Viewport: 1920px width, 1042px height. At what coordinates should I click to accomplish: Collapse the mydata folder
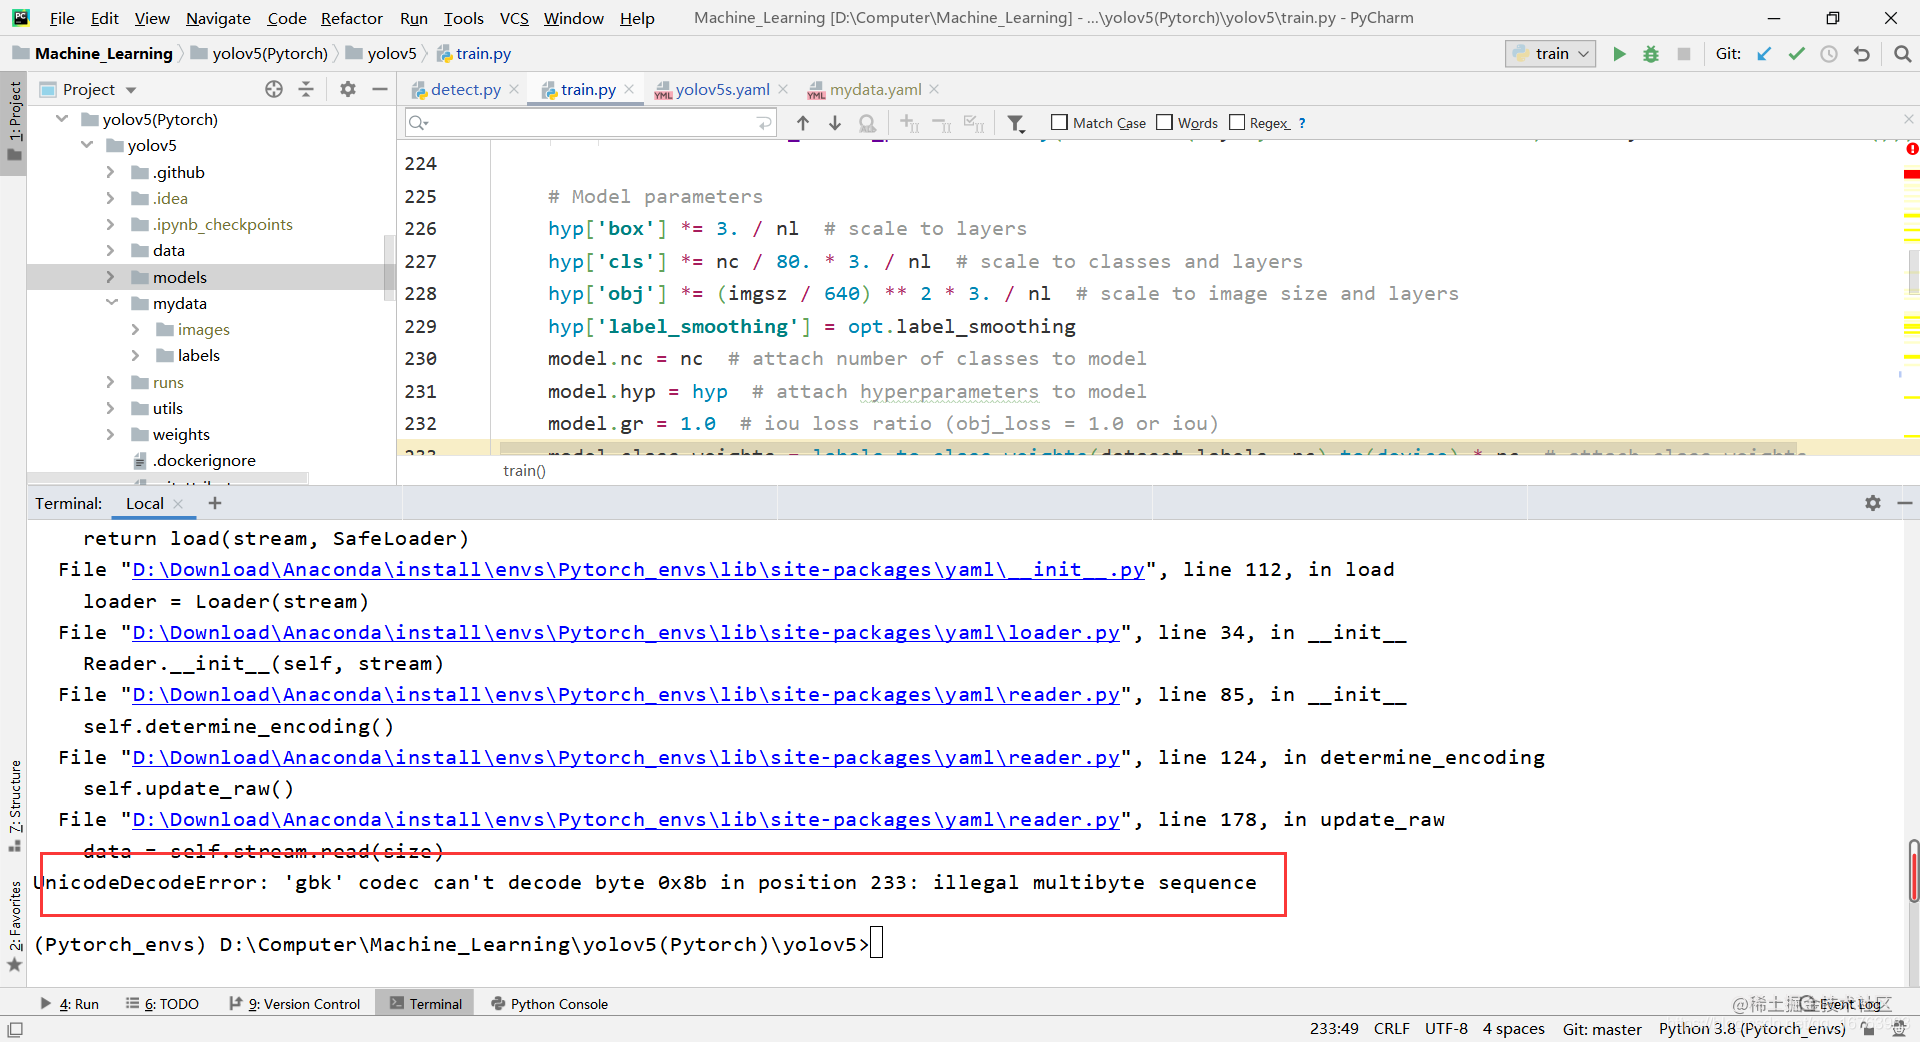pos(110,303)
